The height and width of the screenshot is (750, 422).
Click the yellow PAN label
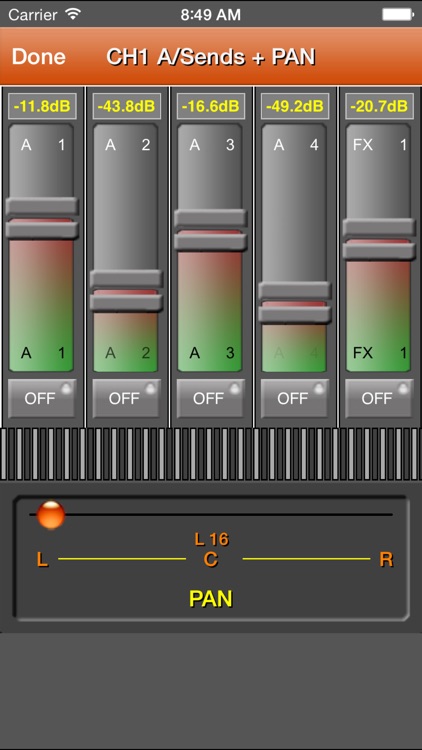click(211, 598)
